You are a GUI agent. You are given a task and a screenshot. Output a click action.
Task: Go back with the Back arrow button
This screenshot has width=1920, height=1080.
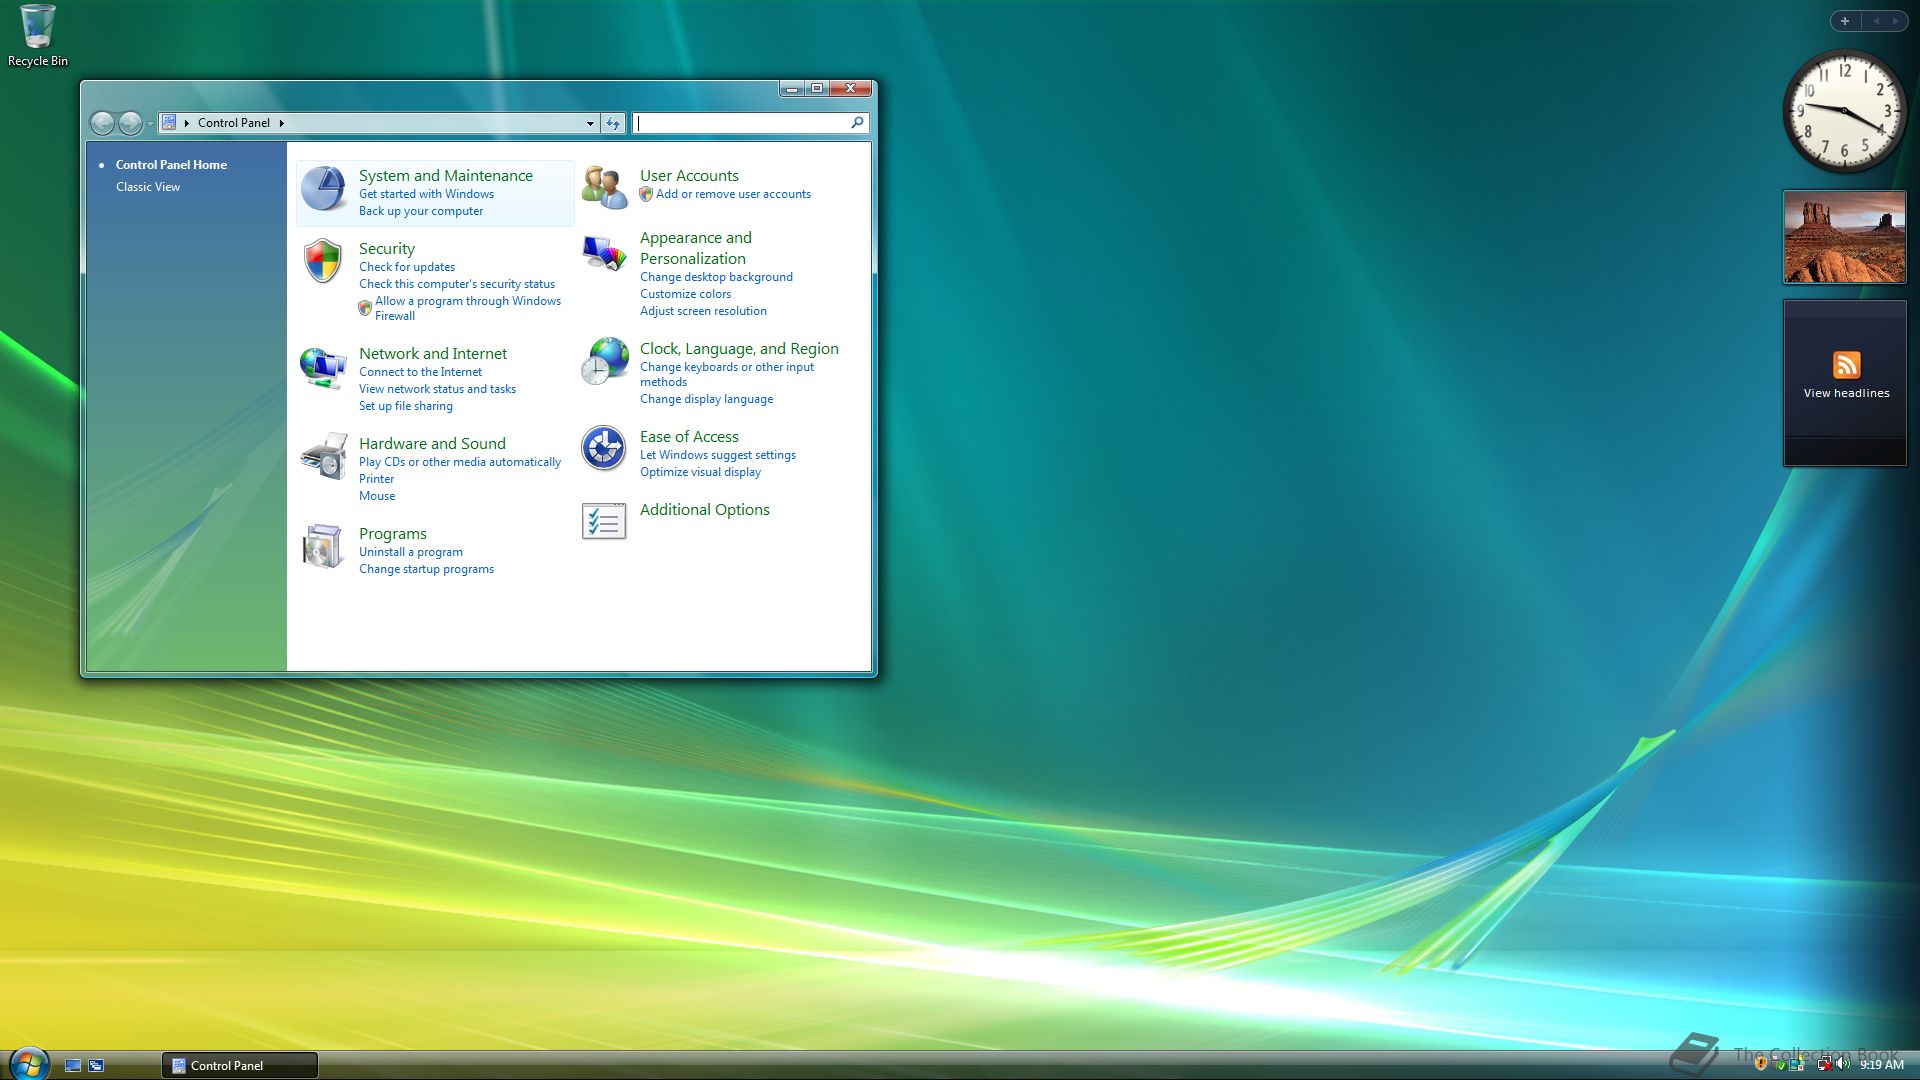pos(102,123)
